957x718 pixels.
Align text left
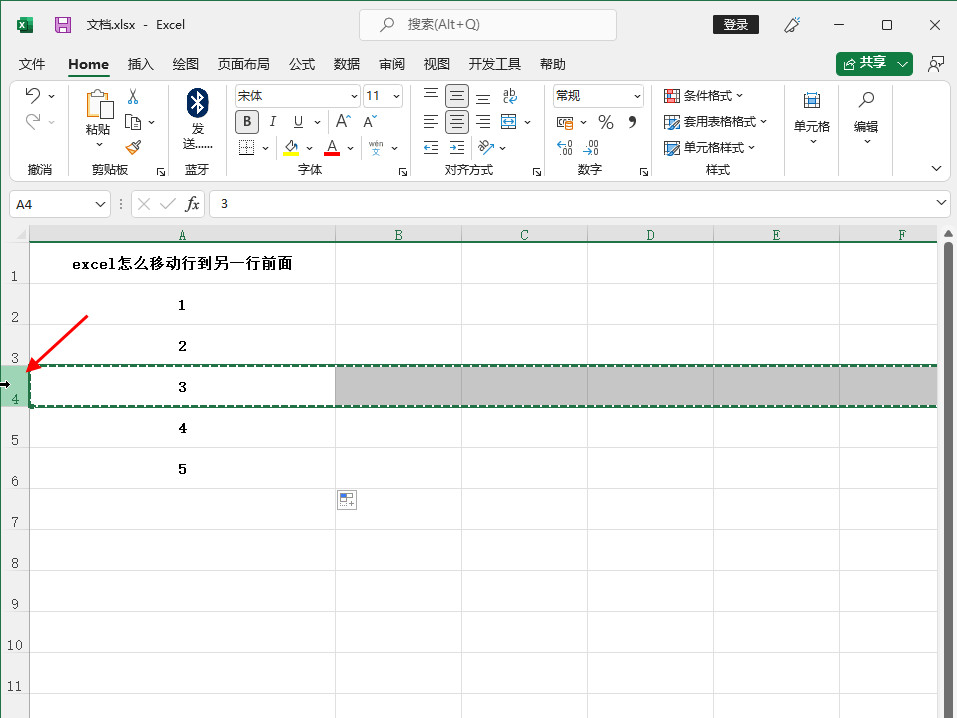pos(431,122)
